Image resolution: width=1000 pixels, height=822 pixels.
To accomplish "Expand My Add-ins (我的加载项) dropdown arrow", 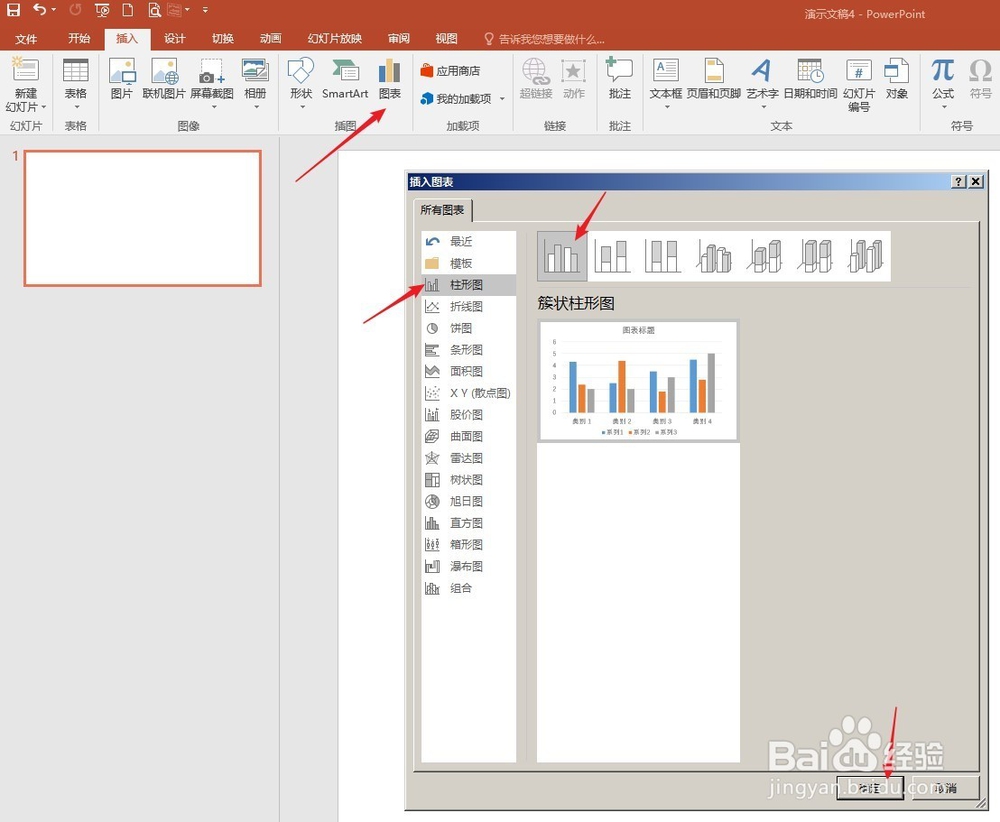I will pyautogui.click(x=503, y=99).
